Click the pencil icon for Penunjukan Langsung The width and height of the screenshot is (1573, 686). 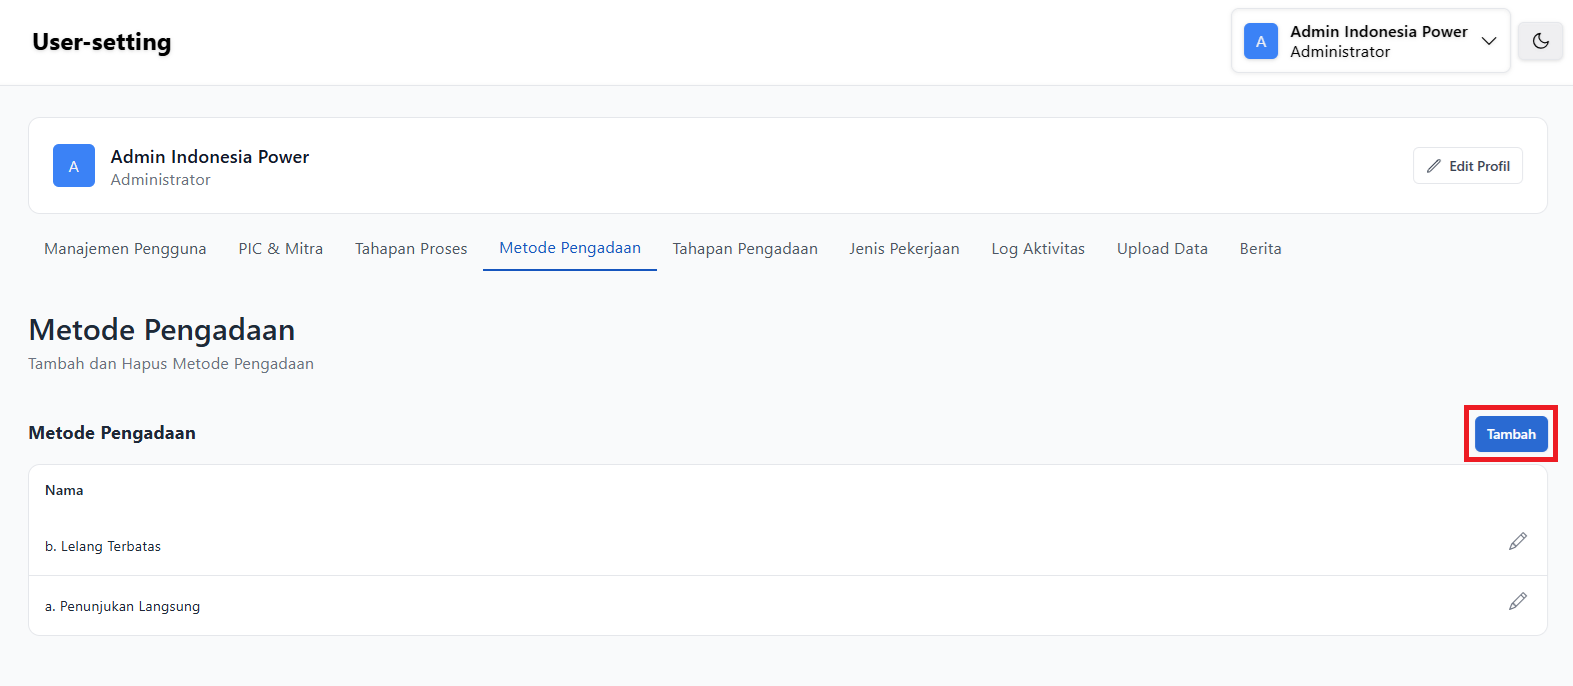pyautogui.click(x=1517, y=601)
